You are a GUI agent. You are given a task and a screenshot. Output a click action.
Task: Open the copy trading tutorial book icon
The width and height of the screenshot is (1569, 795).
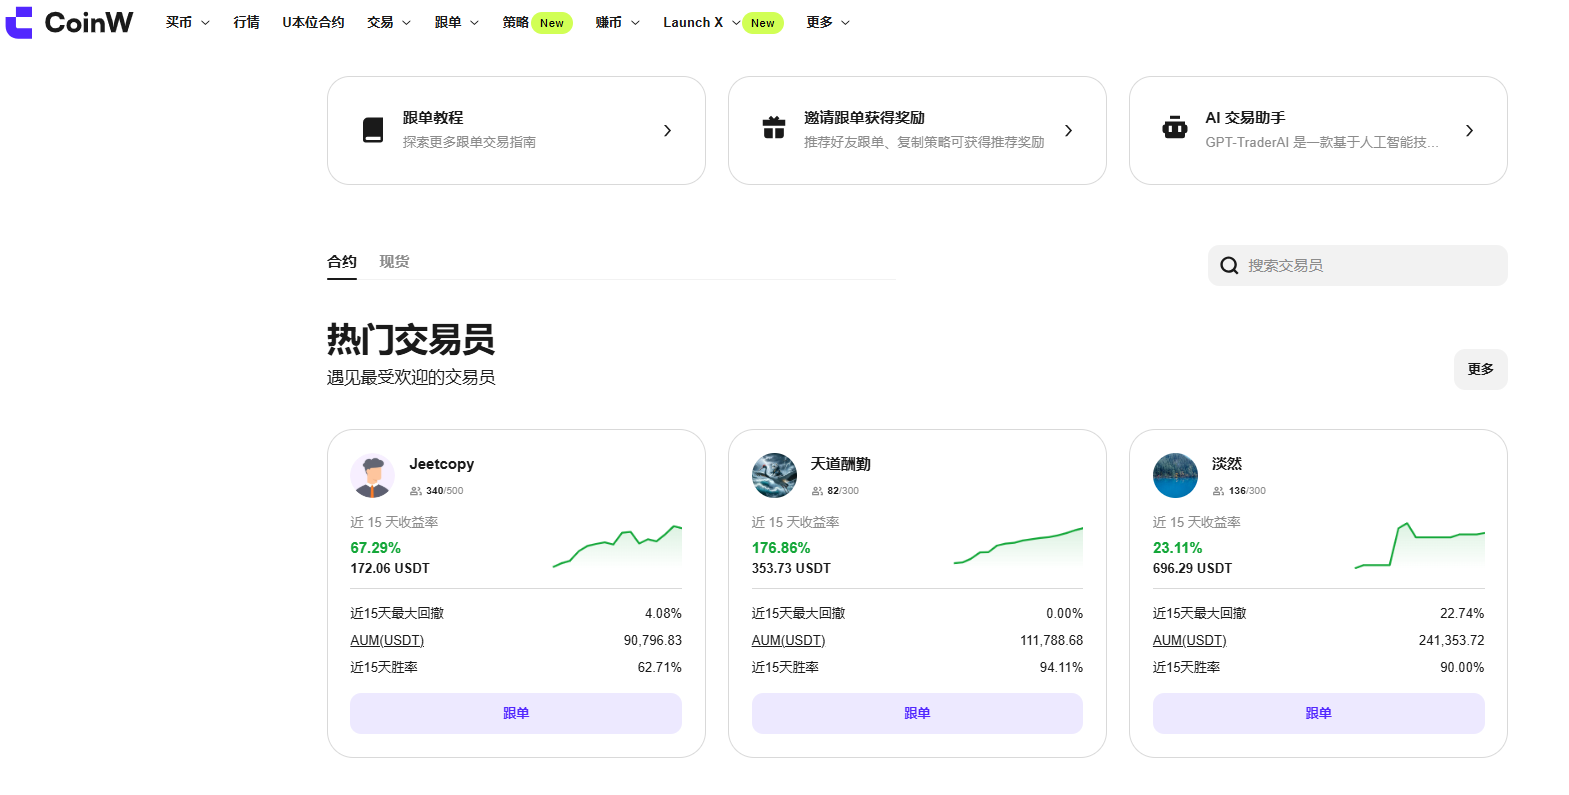373,130
